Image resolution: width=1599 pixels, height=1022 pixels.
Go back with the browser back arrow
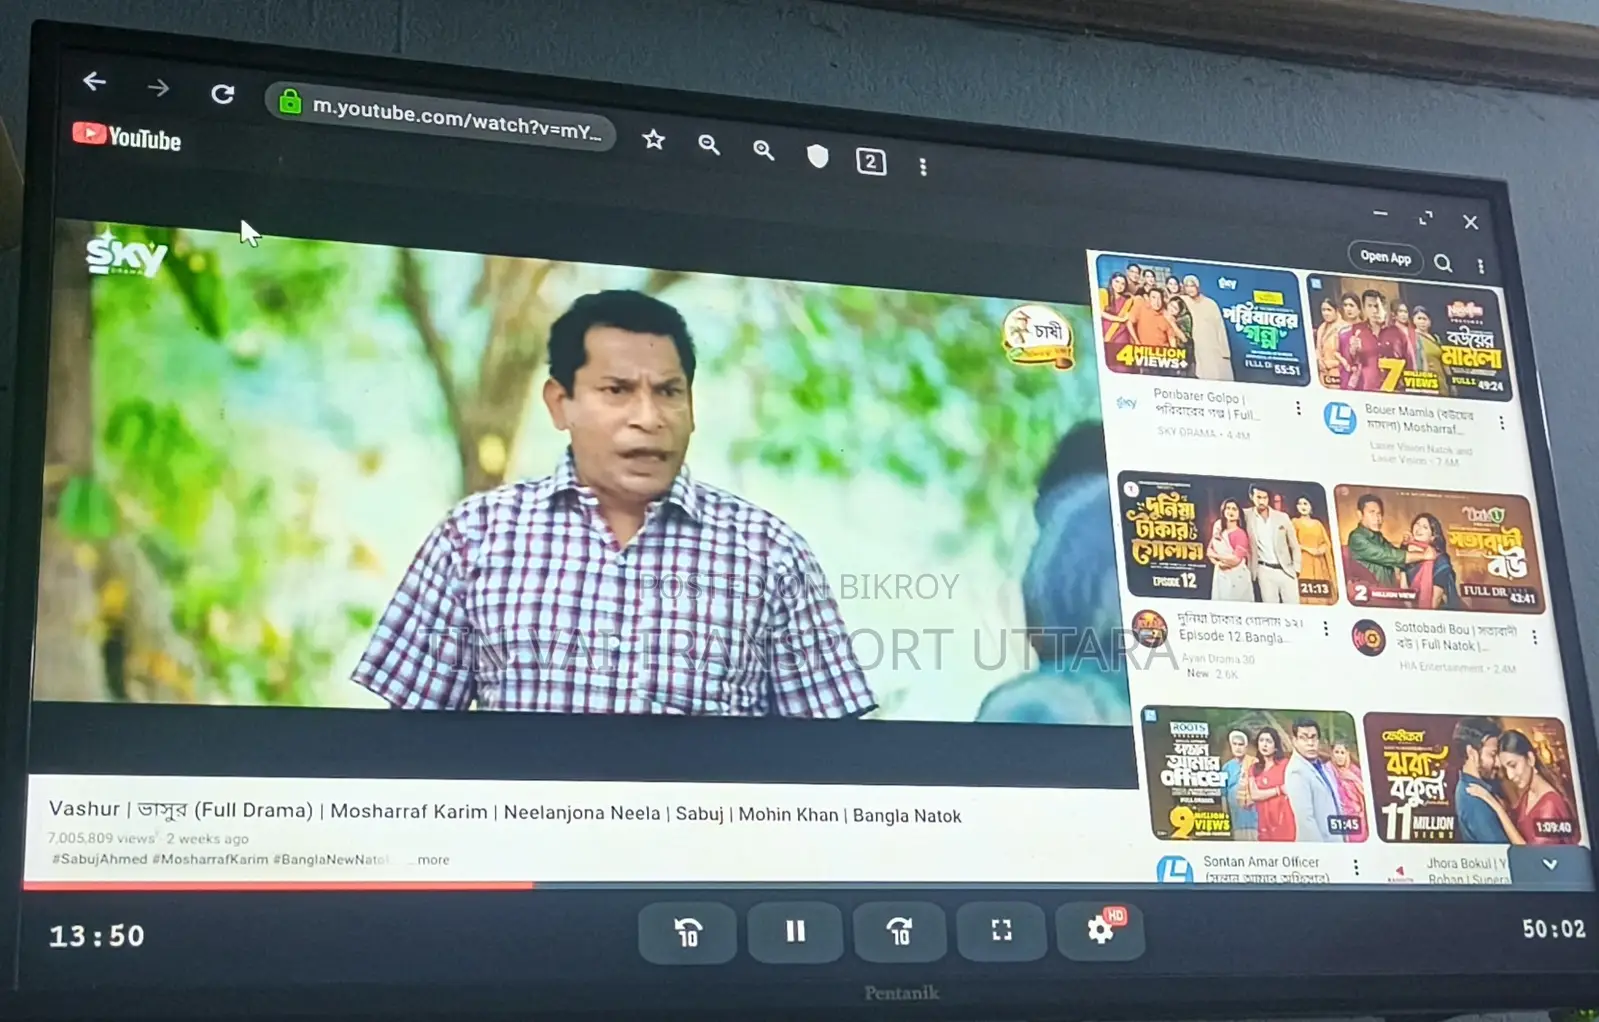[x=94, y=82]
